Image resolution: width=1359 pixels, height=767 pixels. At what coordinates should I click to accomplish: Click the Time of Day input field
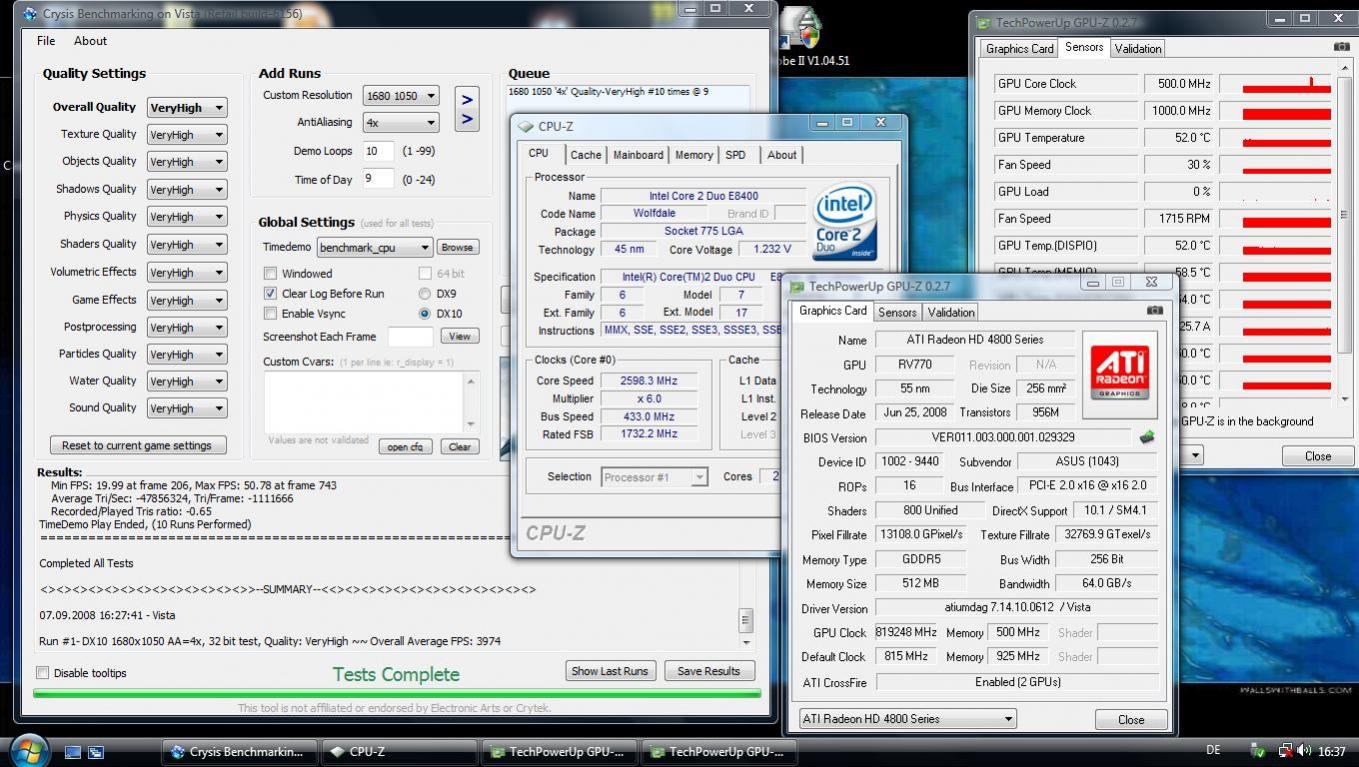click(378, 179)
